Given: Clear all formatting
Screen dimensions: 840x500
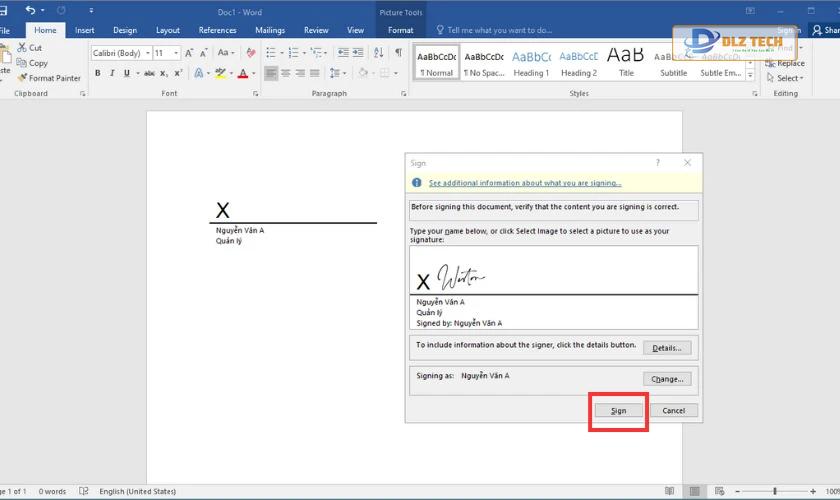Looking at the screenshot, I should (251, 53).
